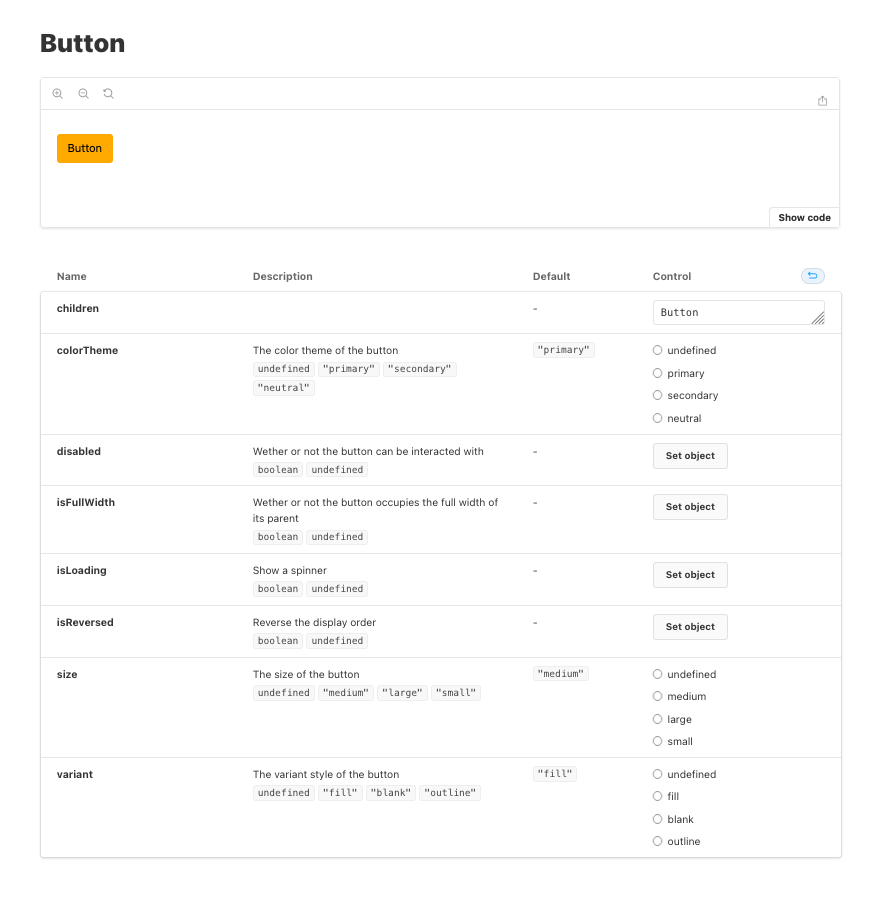890x900 pixels.
Task: Reset the canvas zoom level
Action: click(108, 94)
